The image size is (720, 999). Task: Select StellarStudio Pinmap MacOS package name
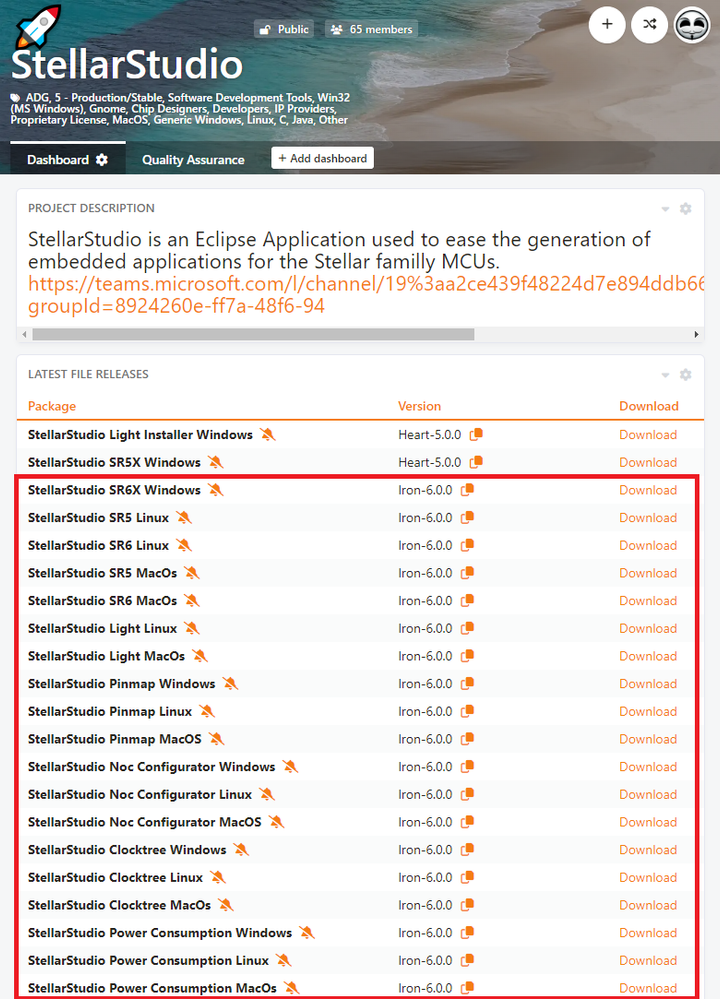click(115, 739)
